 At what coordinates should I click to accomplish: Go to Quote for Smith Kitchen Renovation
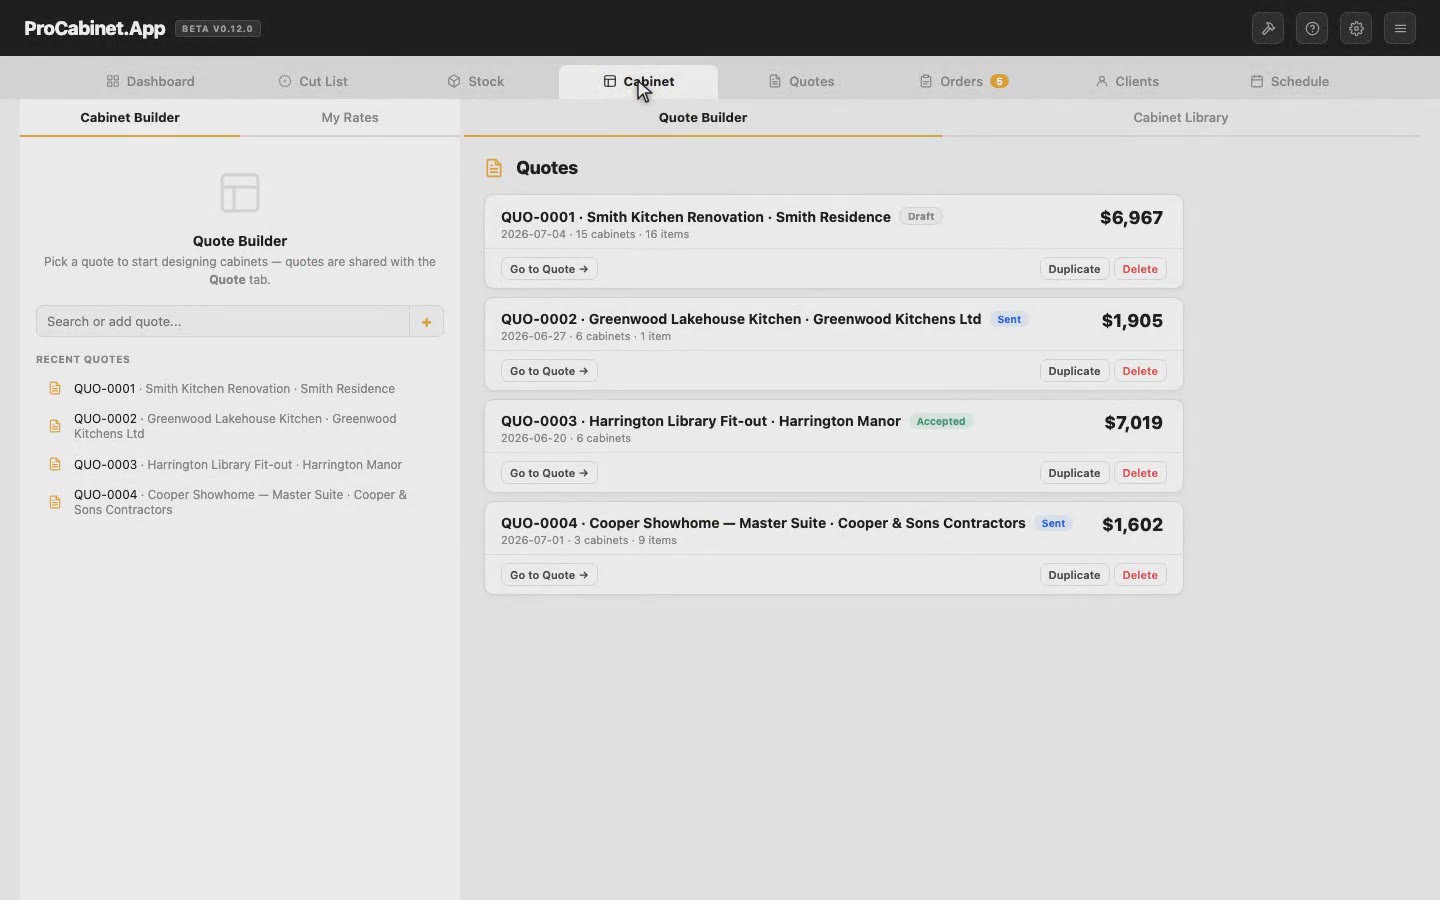[x=549, y=269]
